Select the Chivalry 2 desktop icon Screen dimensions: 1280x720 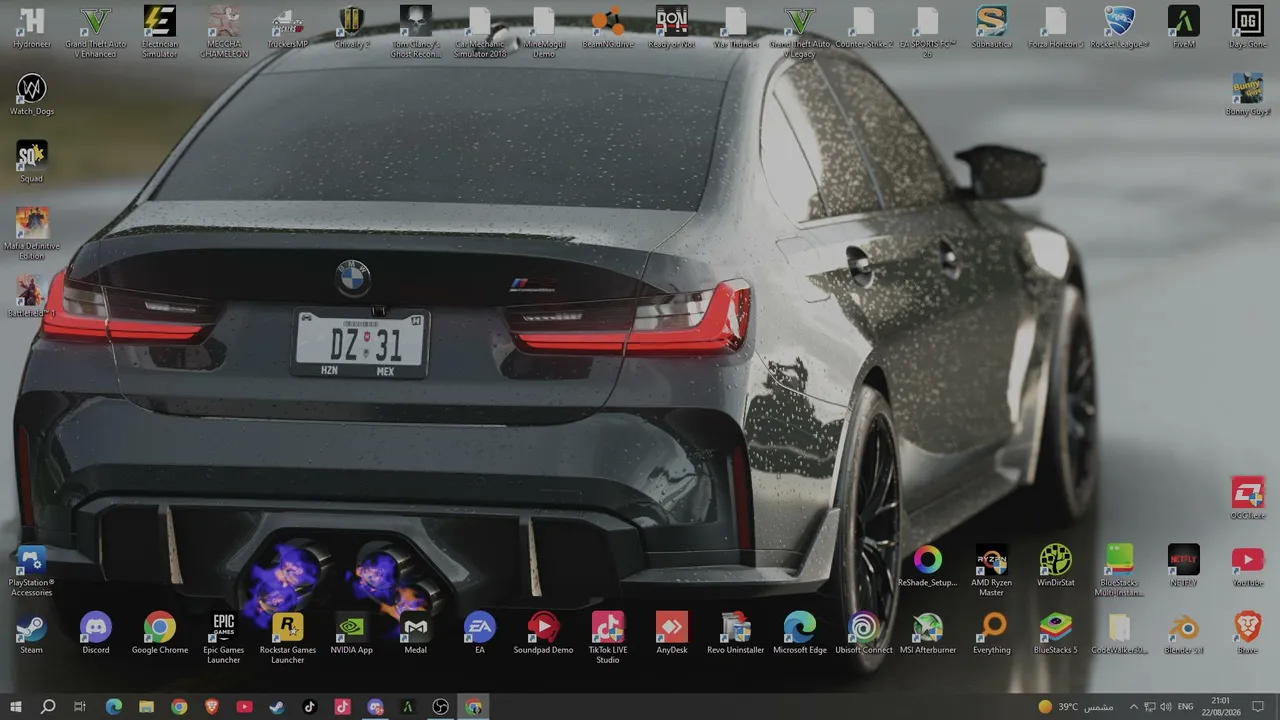tap(352, 28)
